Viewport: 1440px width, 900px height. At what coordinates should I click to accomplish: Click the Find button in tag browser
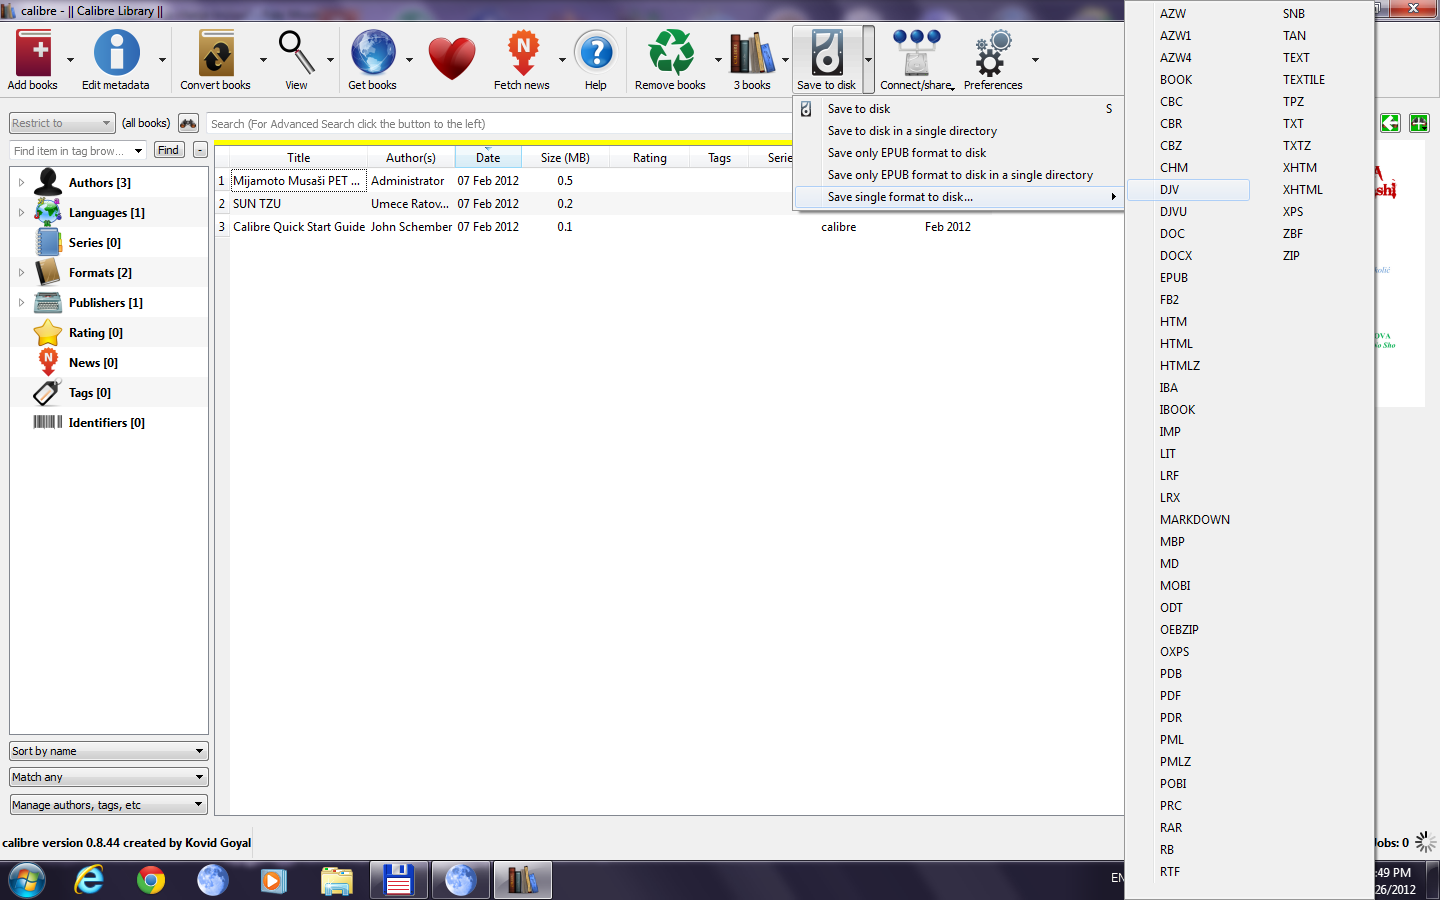(169, 150)
